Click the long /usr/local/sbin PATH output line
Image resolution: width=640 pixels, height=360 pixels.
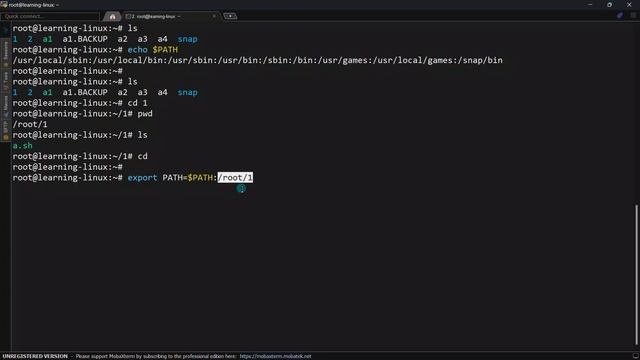point(258,60)
